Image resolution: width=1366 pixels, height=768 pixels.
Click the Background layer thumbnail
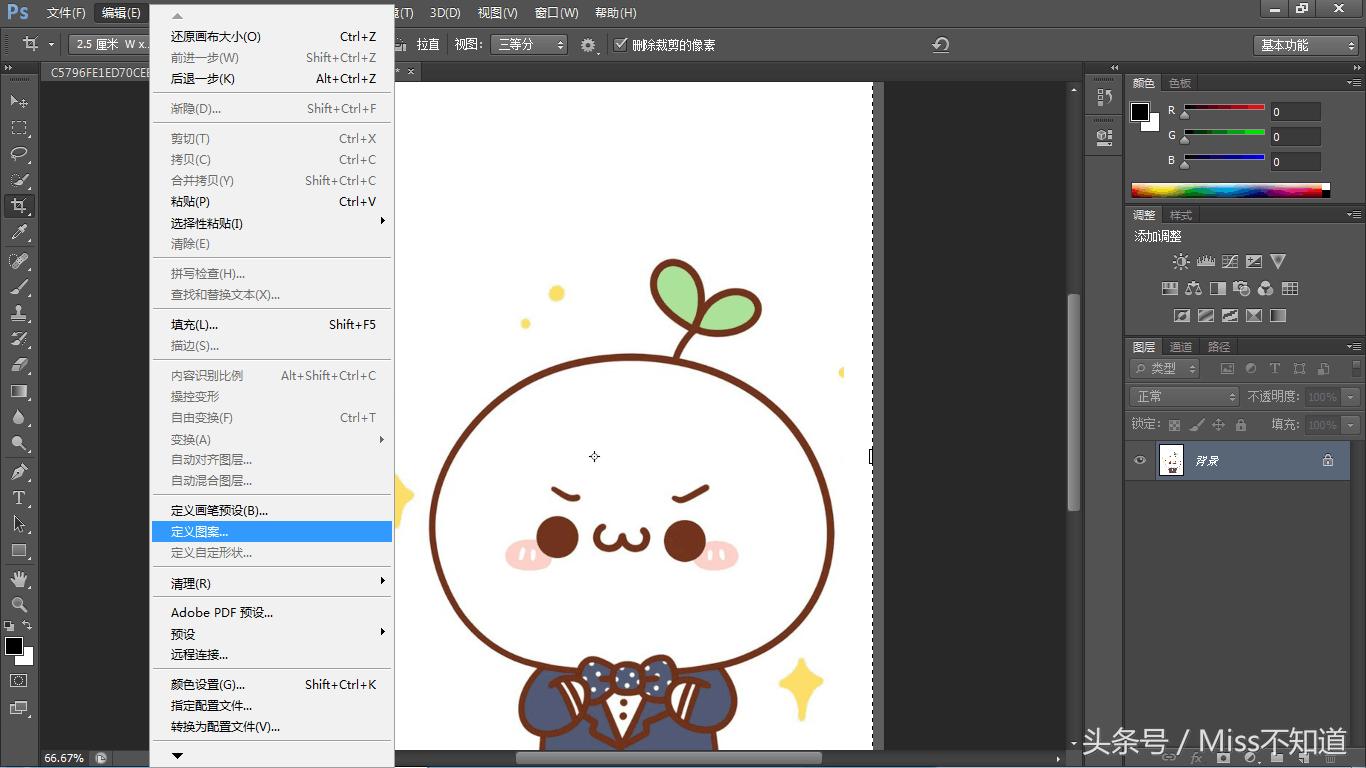tap(1171, 460)
